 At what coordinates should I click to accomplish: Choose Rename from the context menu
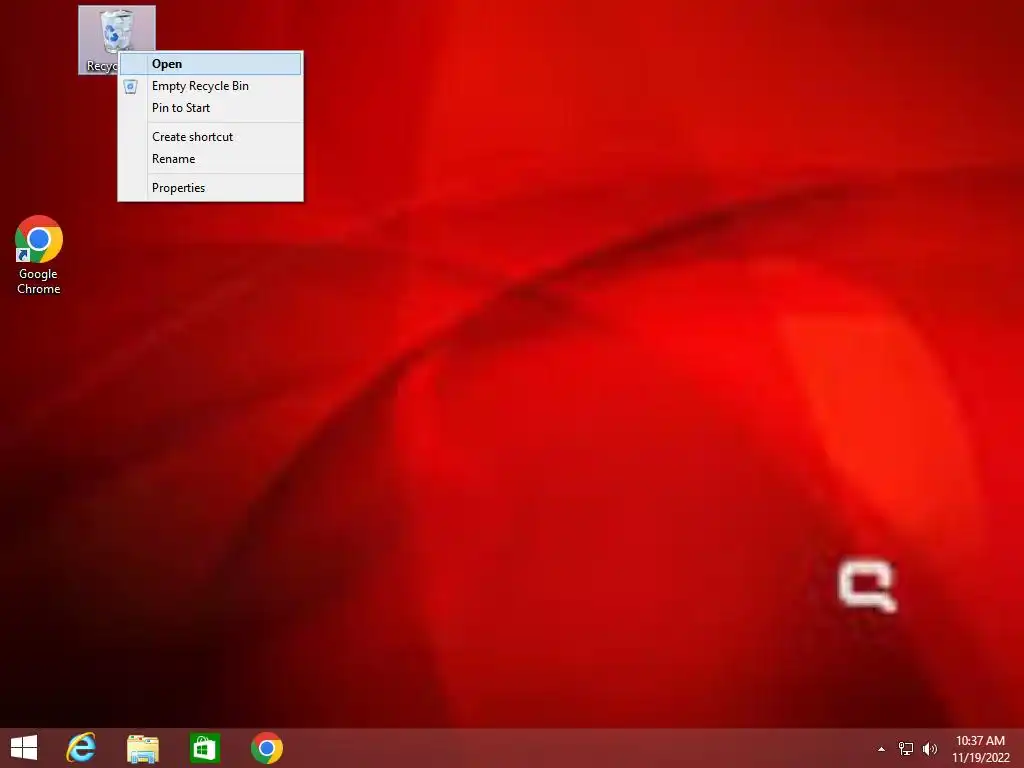pos(210,159)
